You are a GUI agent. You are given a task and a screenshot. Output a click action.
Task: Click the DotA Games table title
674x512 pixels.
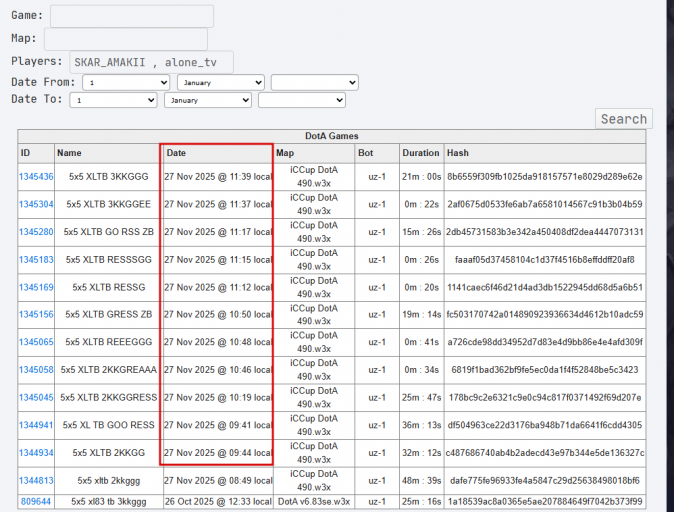[x=331, y=136]
